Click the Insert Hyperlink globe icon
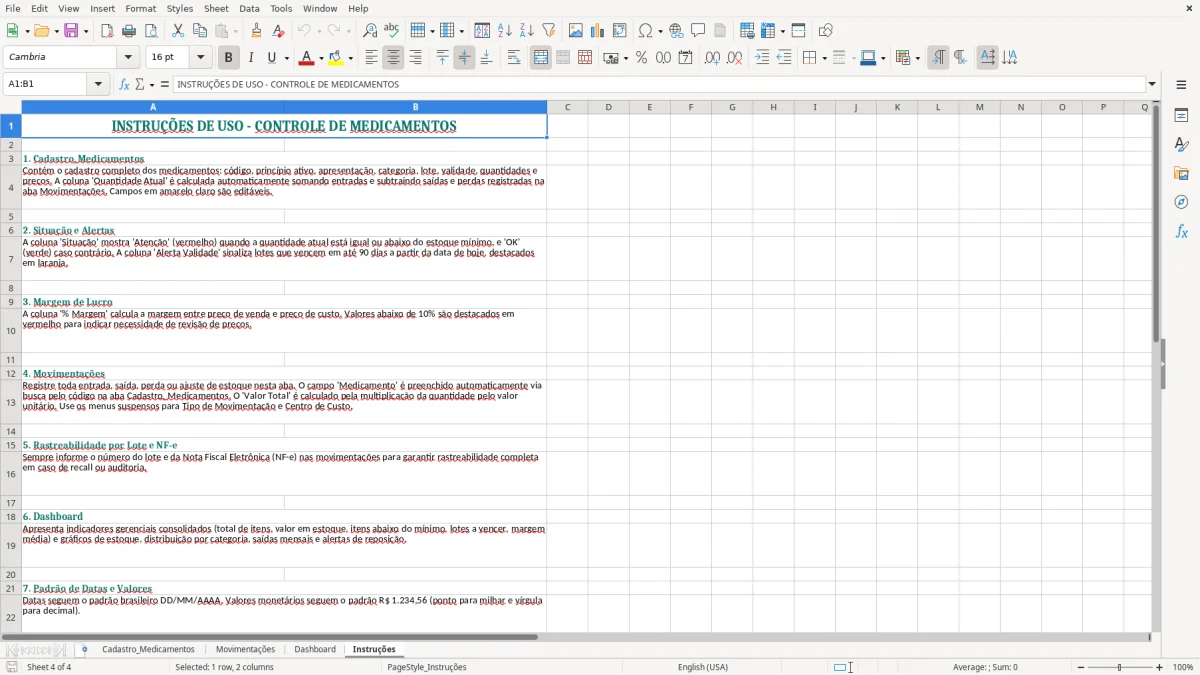This screenshot has height=675, width=1200. pos(676,31)
